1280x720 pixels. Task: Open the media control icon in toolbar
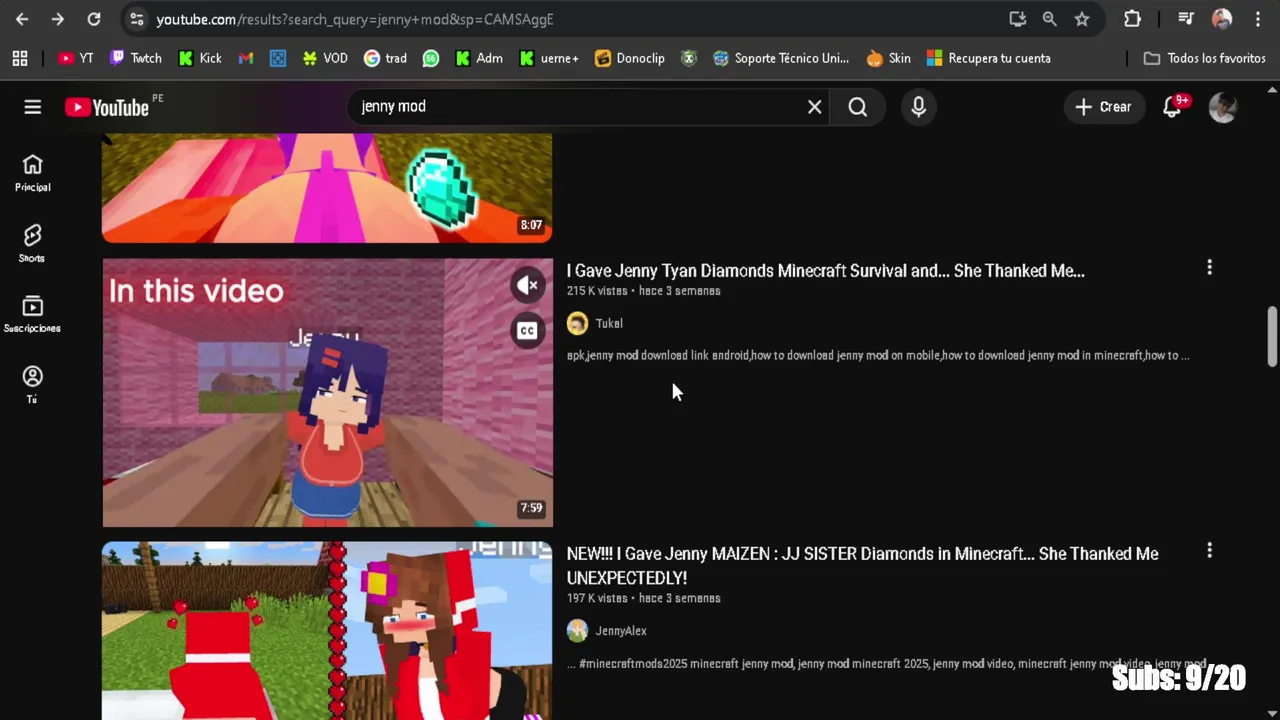pyautogui.click(x=1186, y=19)
